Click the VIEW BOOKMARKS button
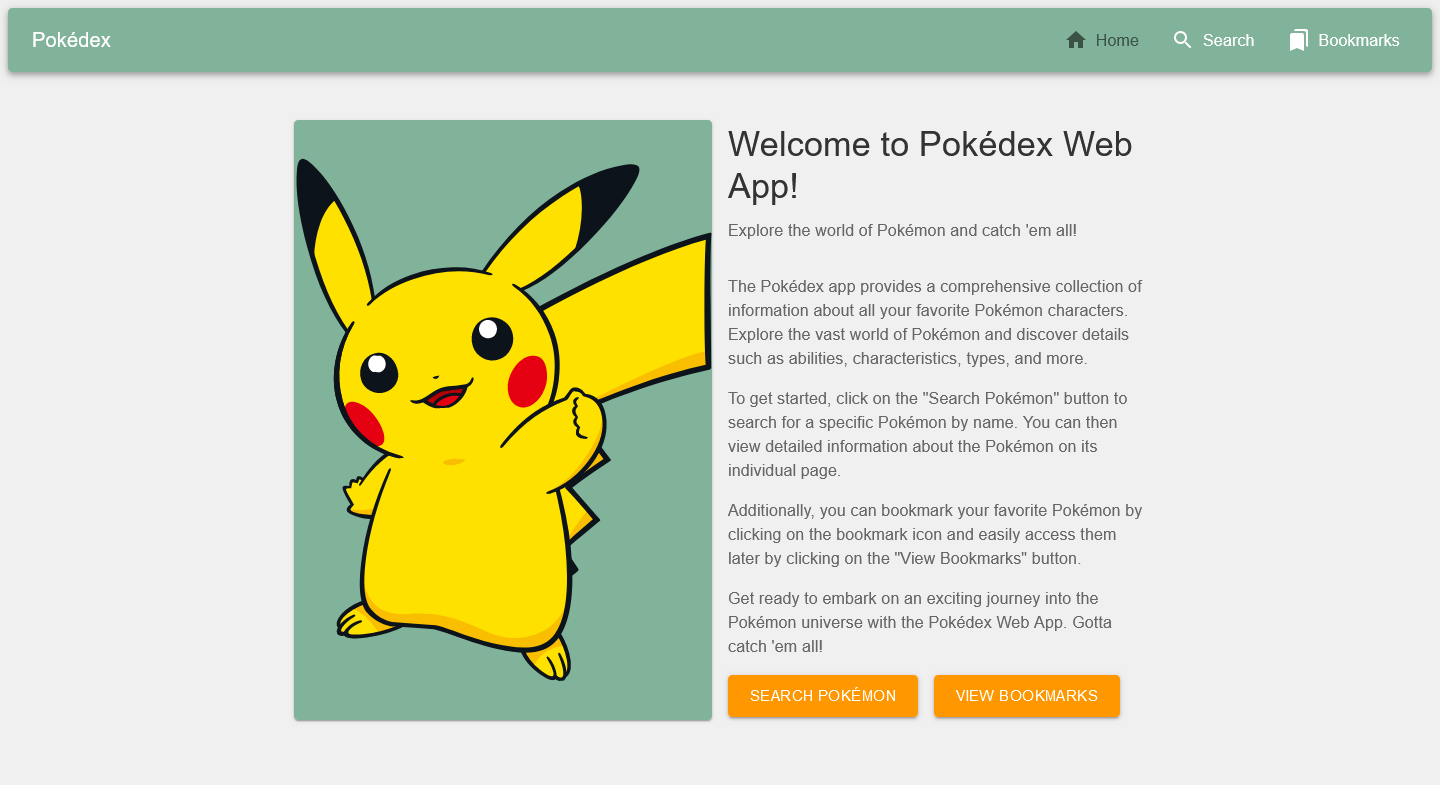 [1027, 696]
